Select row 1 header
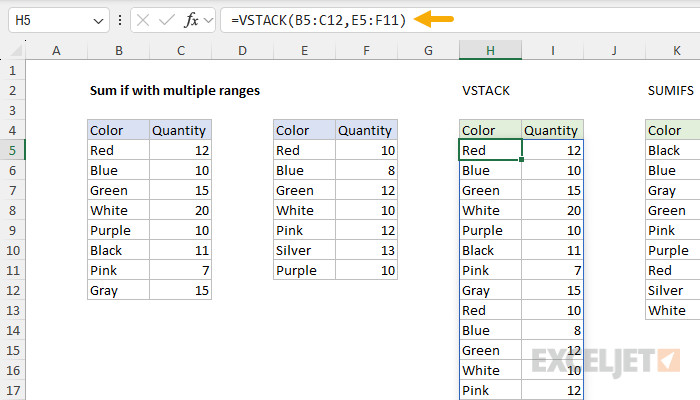The height and width of the screenshot is (400, 700). 12,71
